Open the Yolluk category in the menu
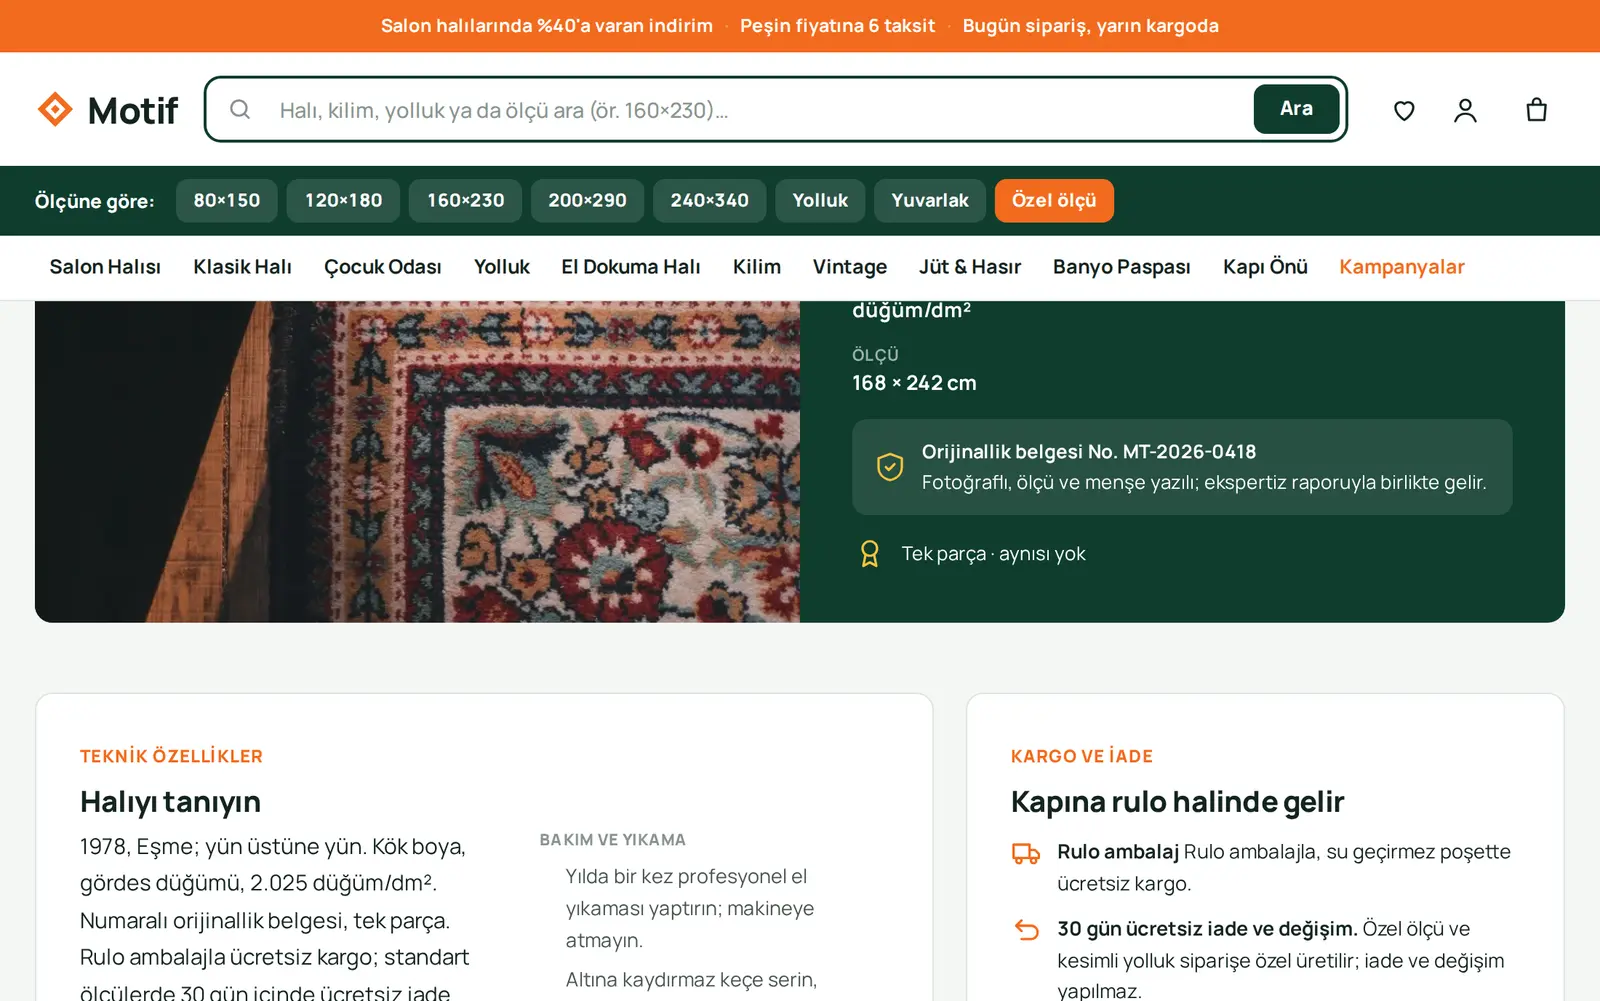This screenshot has height=1001, width=1600. (x=502, y=267)
